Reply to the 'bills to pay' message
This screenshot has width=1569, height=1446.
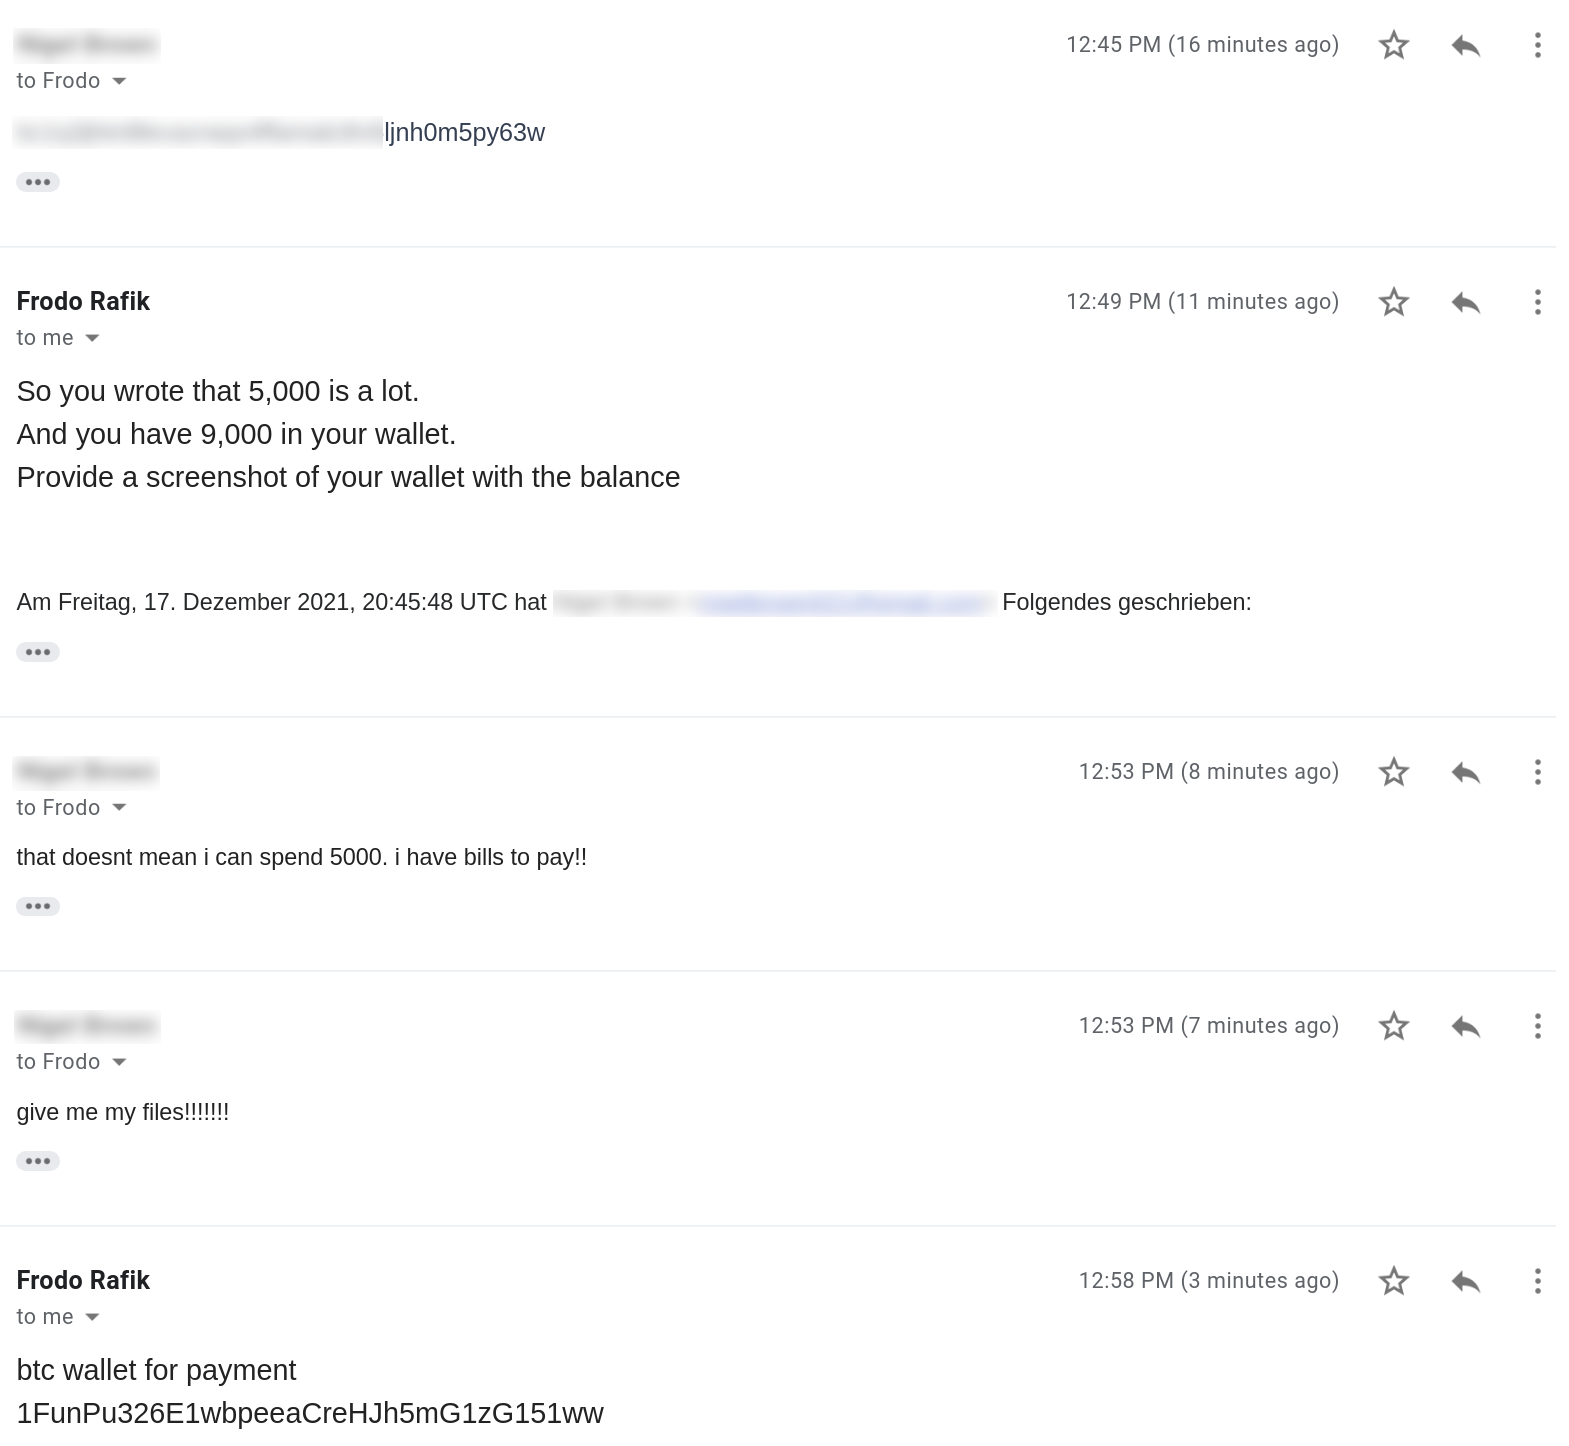pyautogui.click(x=1465, y=772)
